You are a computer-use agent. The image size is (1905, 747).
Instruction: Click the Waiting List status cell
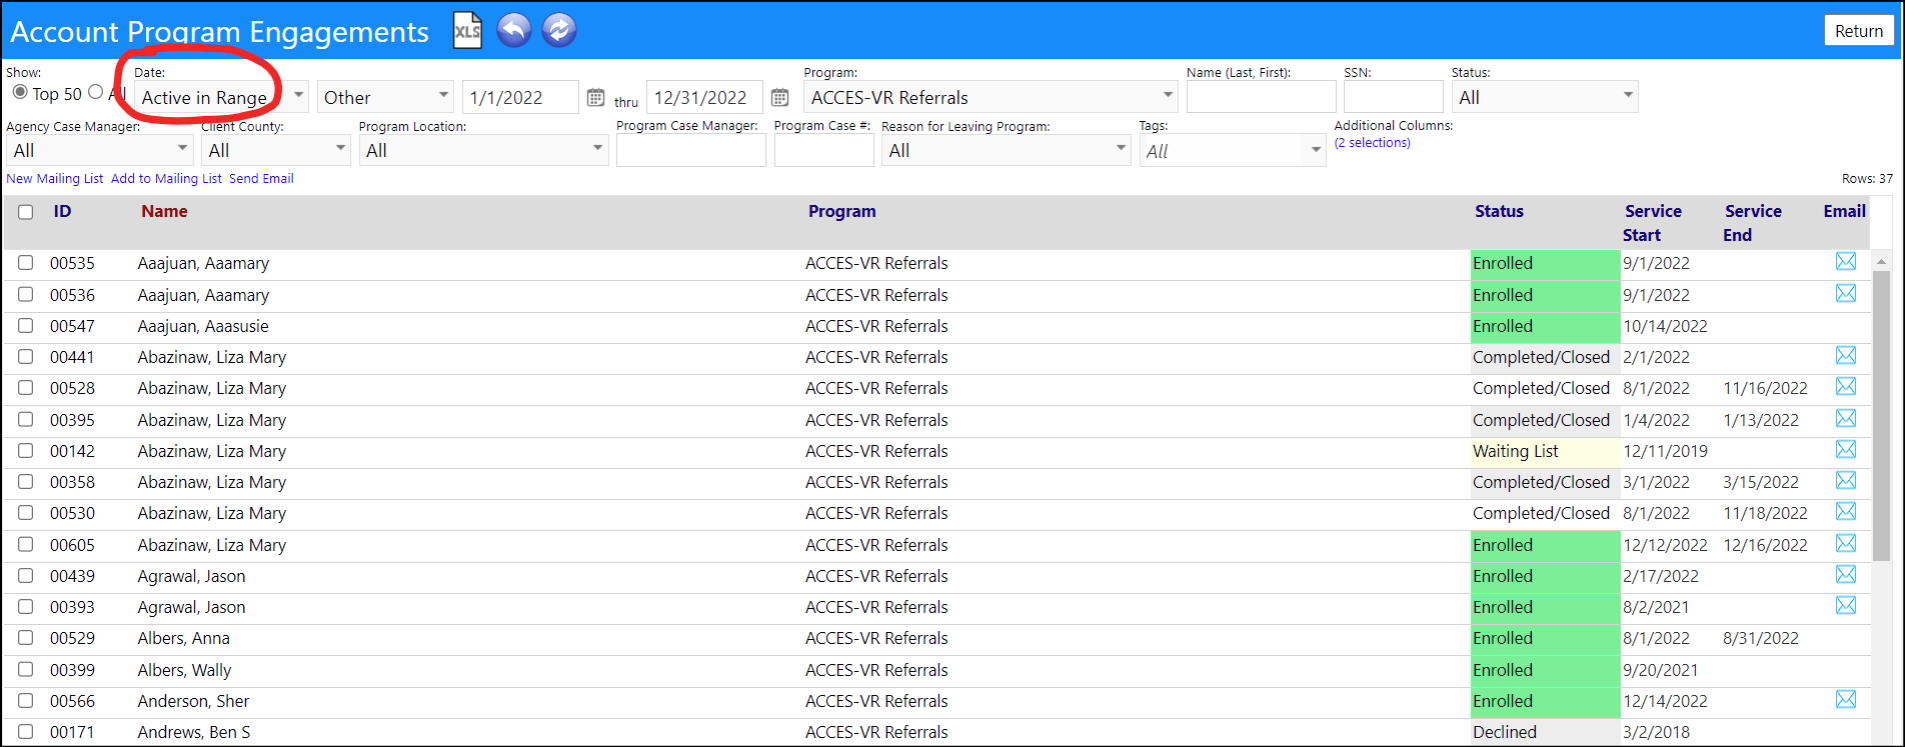coord(1545,451)
